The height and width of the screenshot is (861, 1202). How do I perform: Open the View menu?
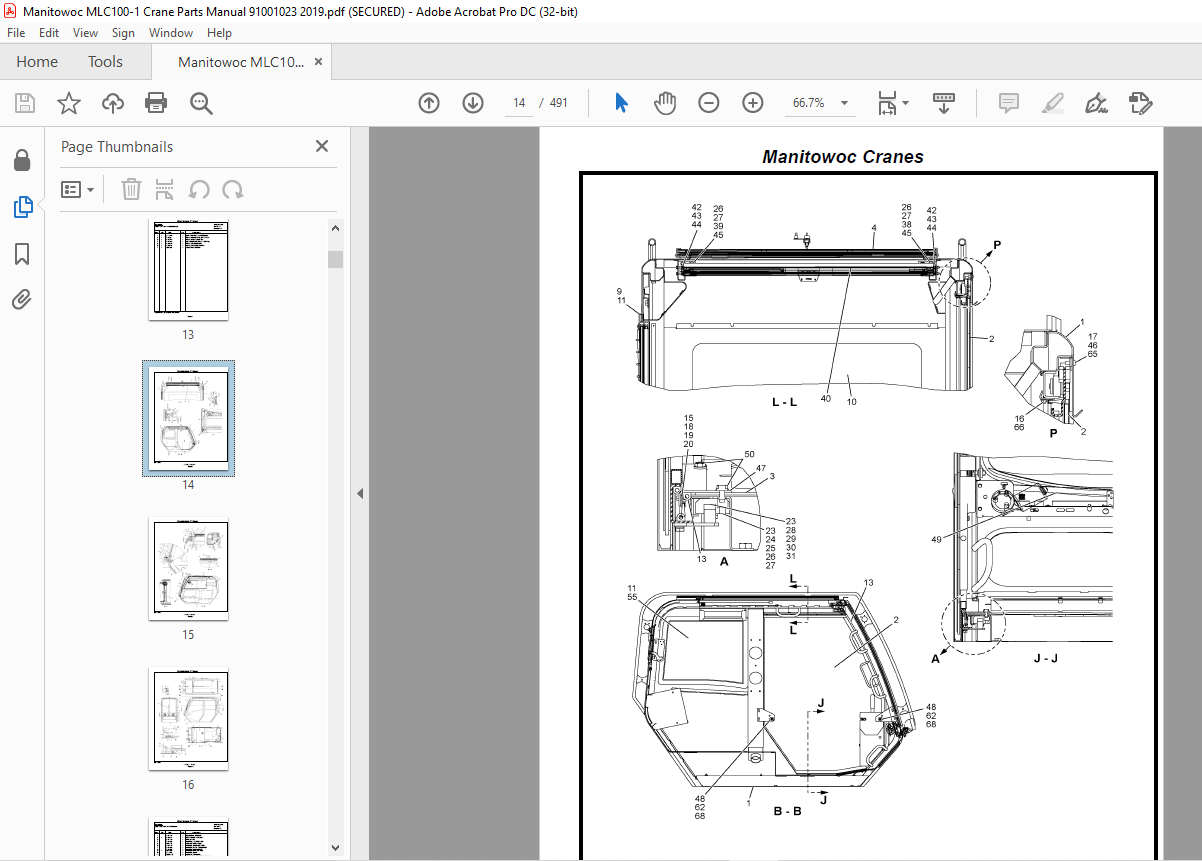point(86,33)
